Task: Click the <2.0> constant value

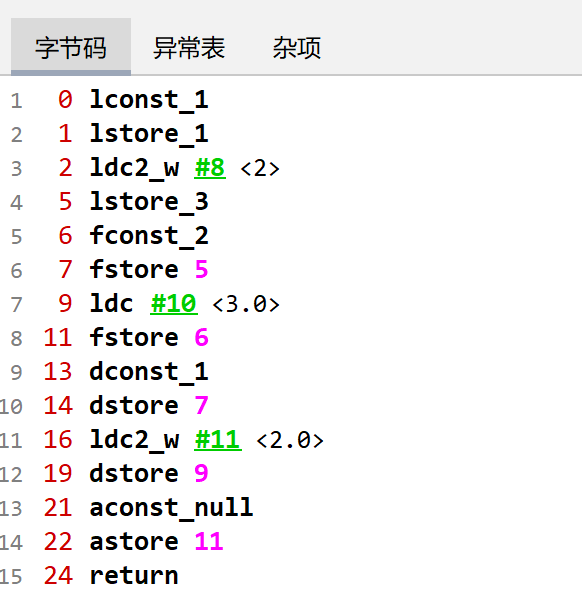Action: pos(290,440)
